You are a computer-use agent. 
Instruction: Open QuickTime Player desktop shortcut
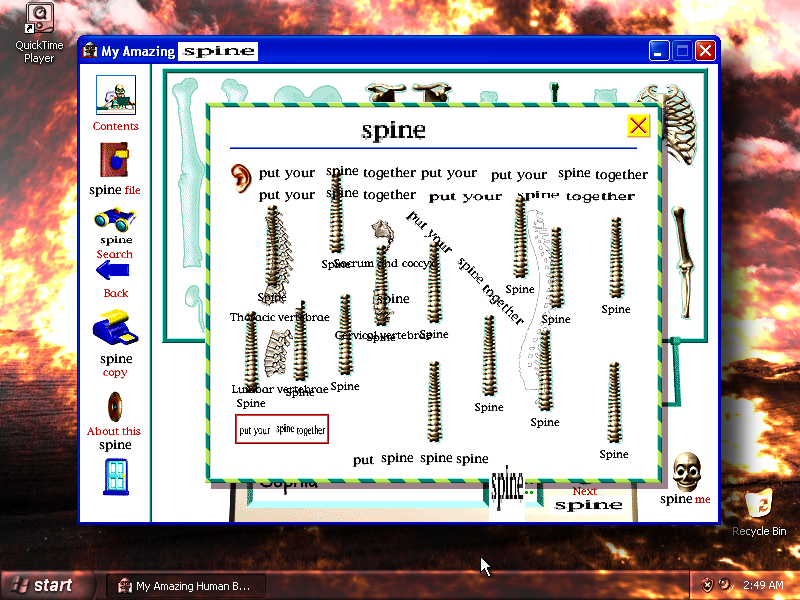pyautogui.click(x=39, y=33)
